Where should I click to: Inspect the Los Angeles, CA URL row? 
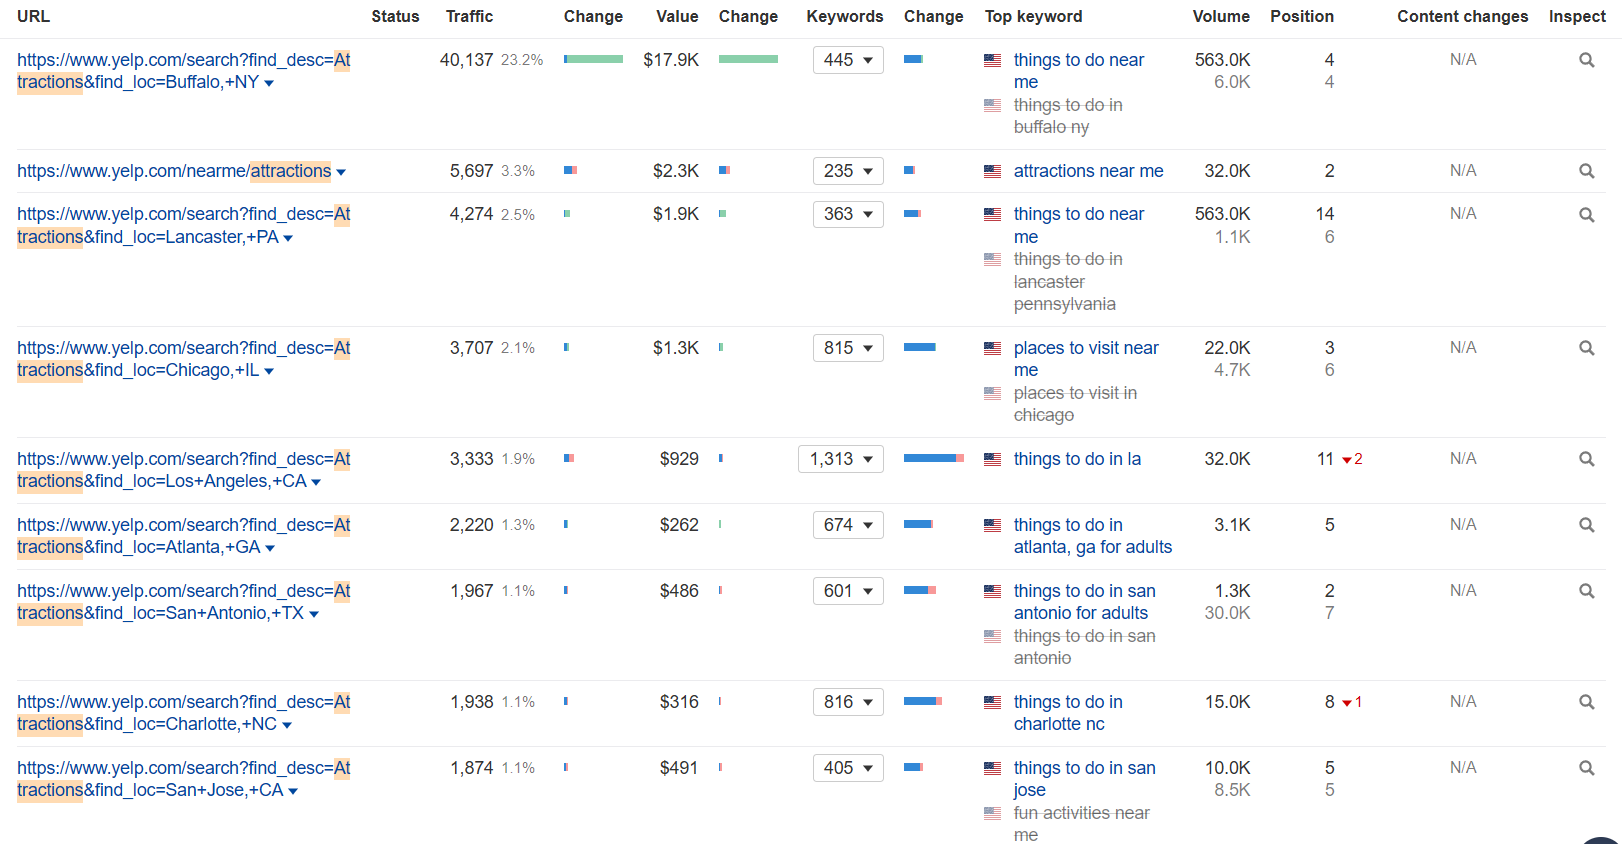click(x=1586, y=459)
